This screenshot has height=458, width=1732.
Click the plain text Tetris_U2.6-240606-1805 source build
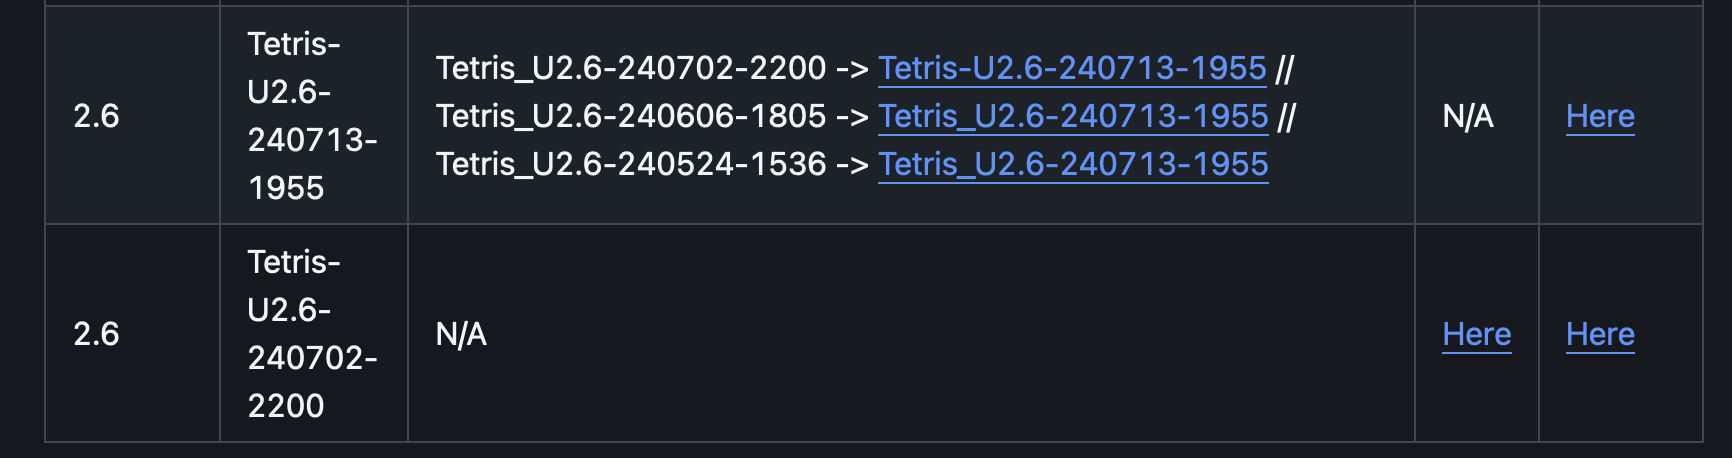coord(631,116)
